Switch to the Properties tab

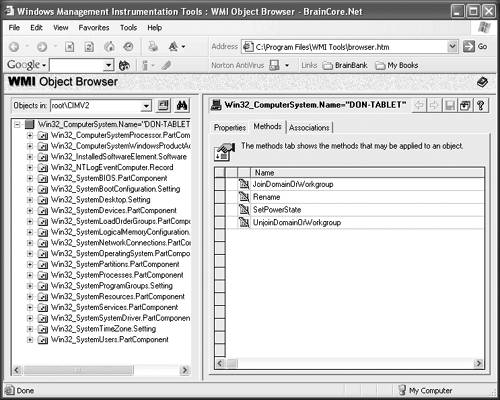(x=230, y=128)
